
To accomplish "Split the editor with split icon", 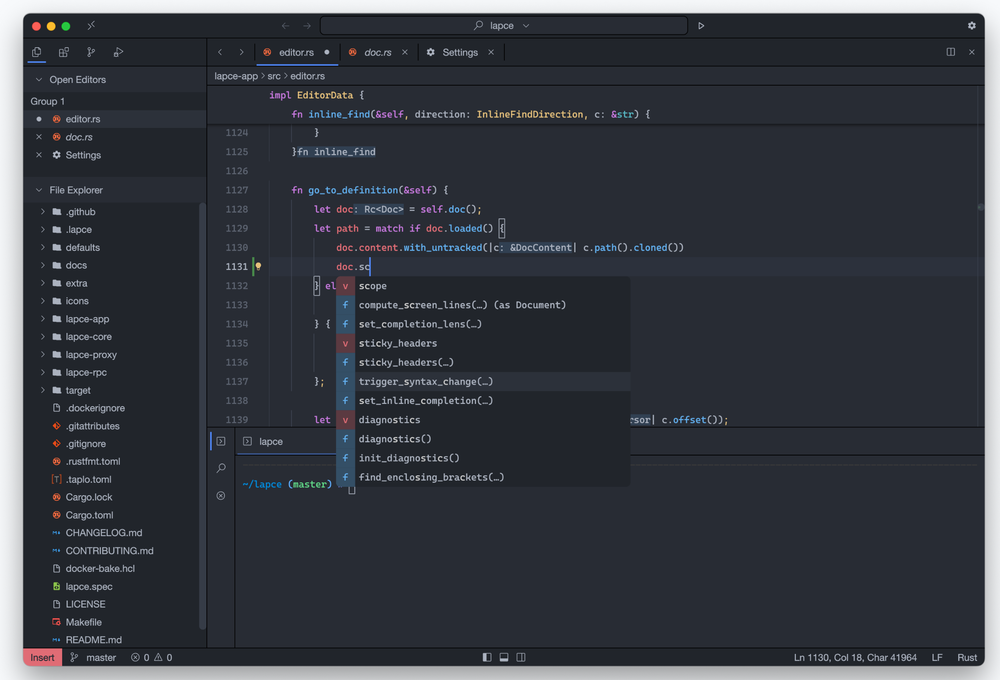I will [950, 52].
